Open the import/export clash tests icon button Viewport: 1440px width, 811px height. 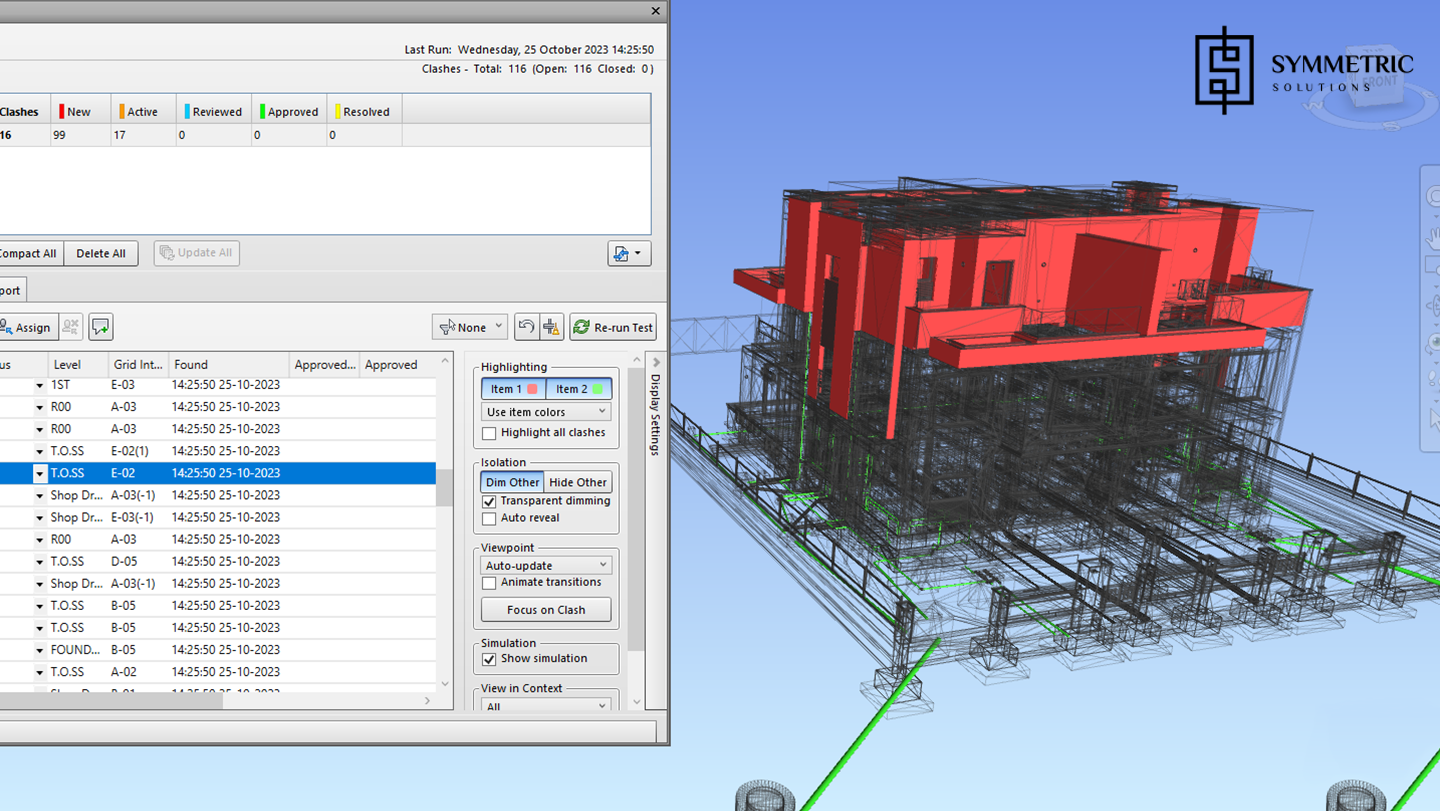click(629, 254)
